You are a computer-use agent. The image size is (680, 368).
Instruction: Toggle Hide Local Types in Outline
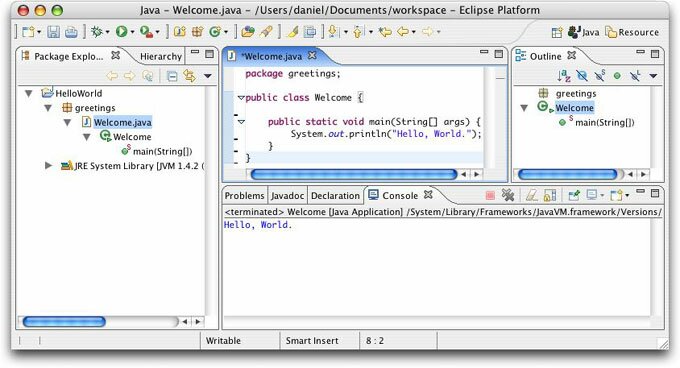(x=635, y=76)
